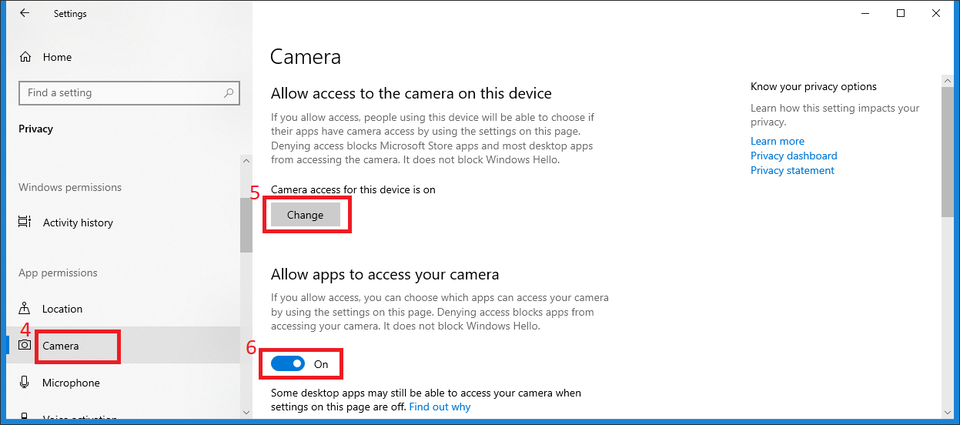Select Location in App permissions
This screenshot has height=425, width=960.
[62, 309]
